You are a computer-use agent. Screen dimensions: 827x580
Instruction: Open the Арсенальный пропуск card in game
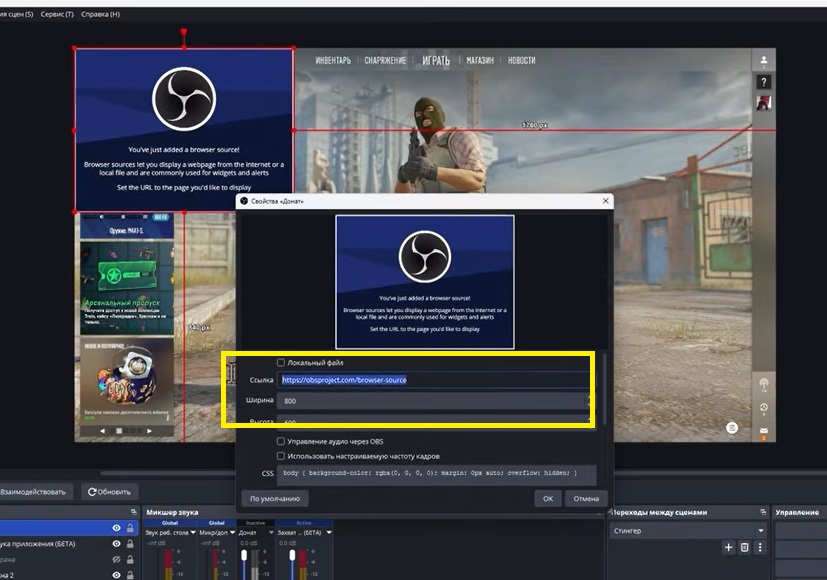[x=127, y=287]
